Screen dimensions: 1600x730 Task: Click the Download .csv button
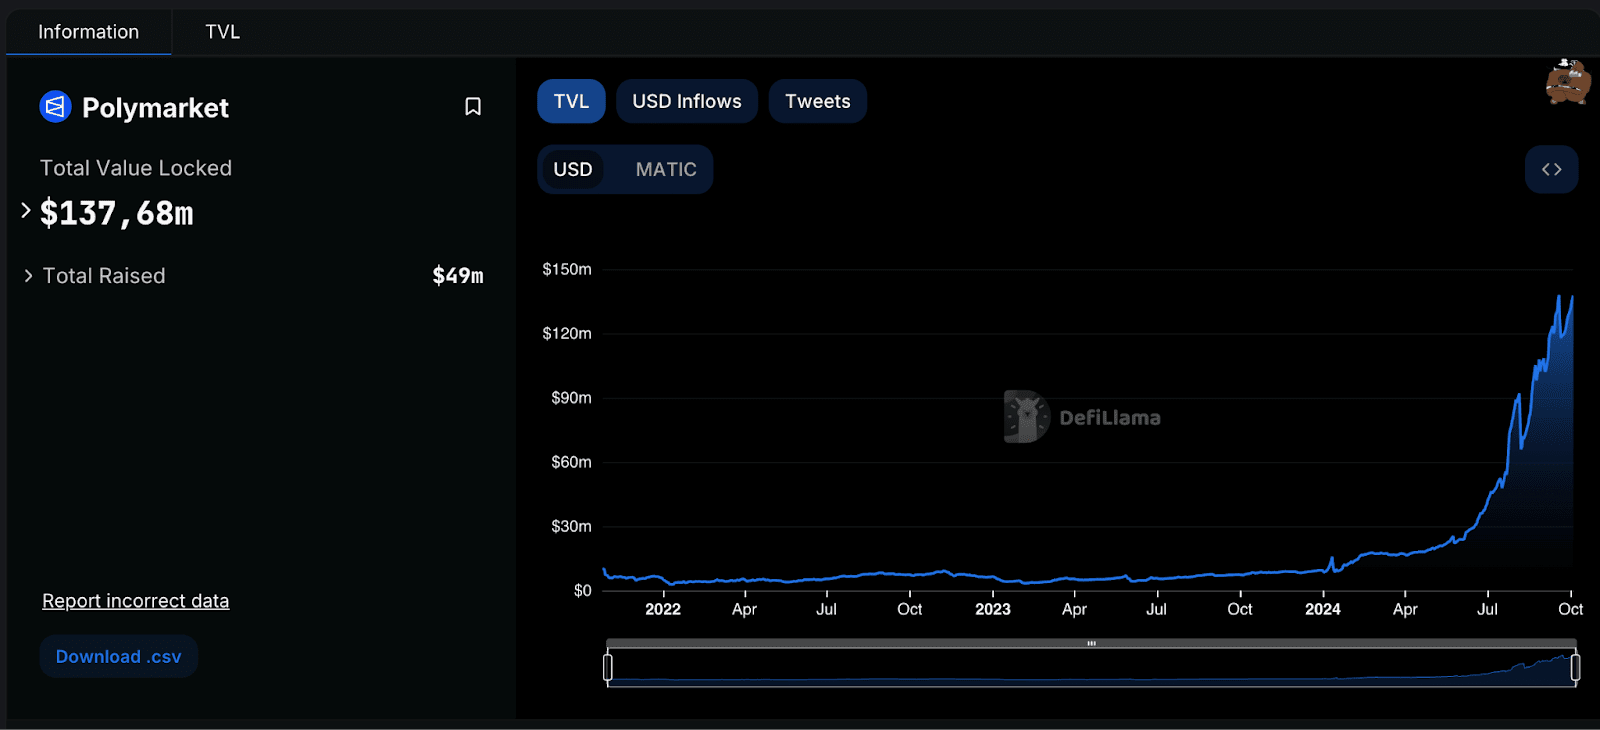click(118, 657)
